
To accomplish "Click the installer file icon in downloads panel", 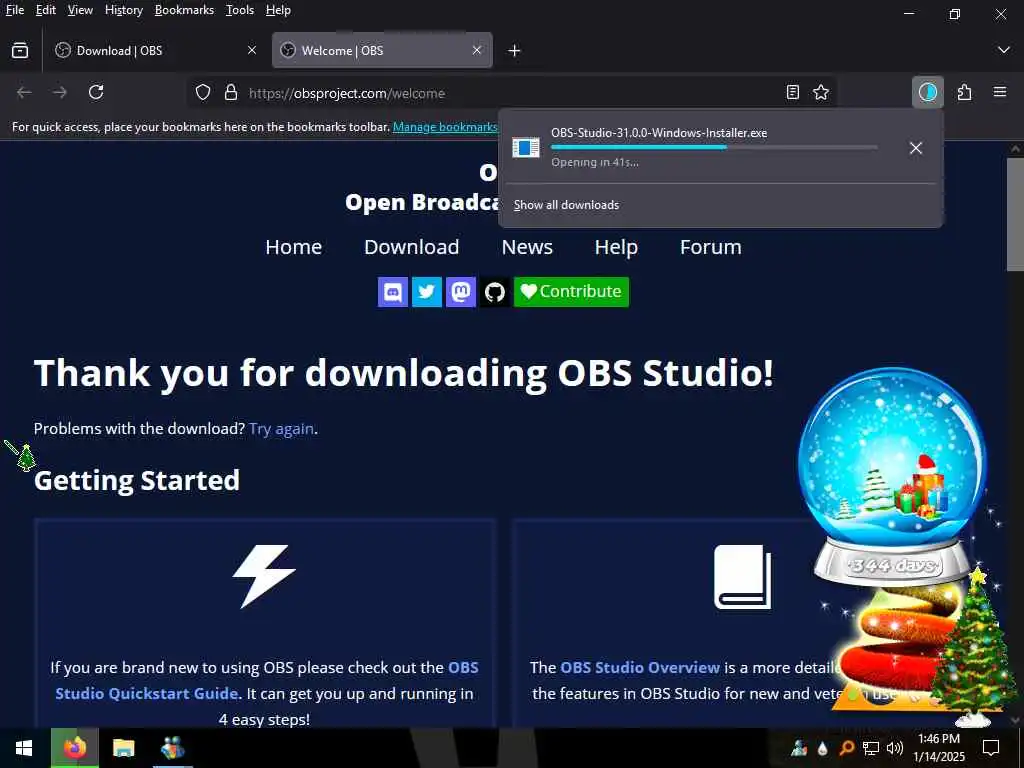I will 526,148.
